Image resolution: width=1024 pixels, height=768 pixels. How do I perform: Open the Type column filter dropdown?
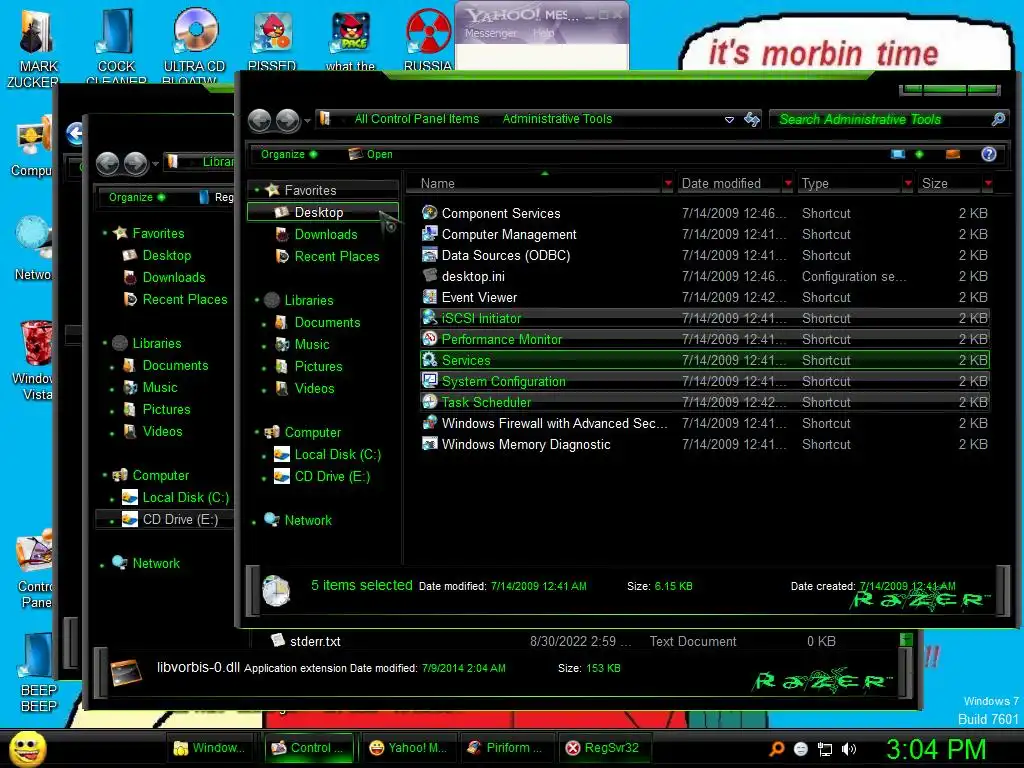(907, 184)
